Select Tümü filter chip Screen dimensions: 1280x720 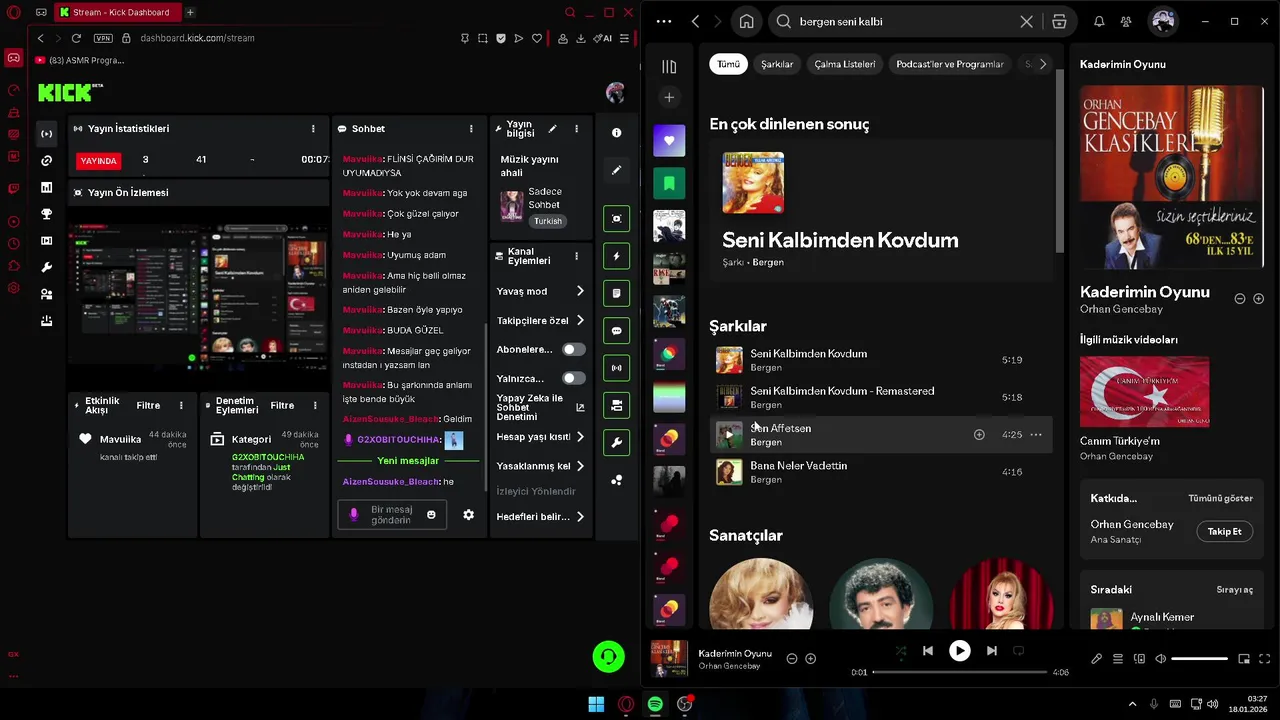(x=728, y=64)
